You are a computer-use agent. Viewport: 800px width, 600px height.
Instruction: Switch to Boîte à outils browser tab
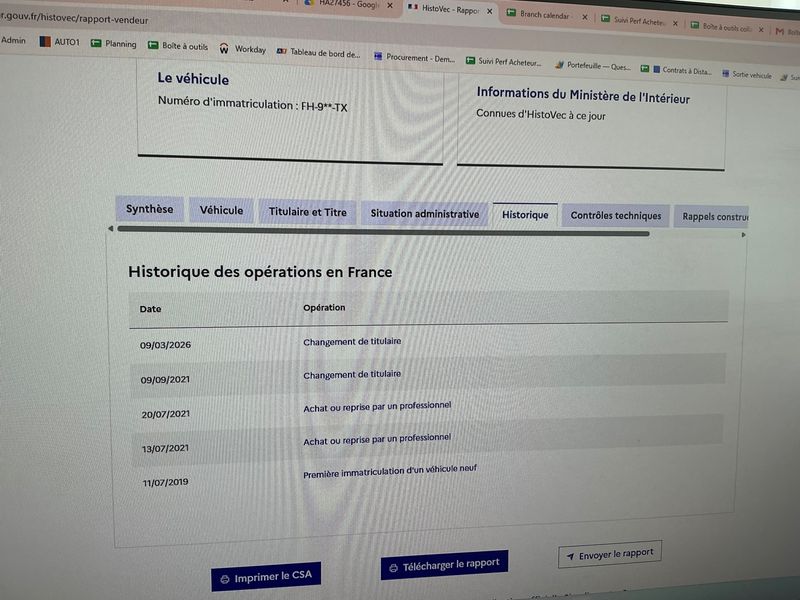pos(722,27)
